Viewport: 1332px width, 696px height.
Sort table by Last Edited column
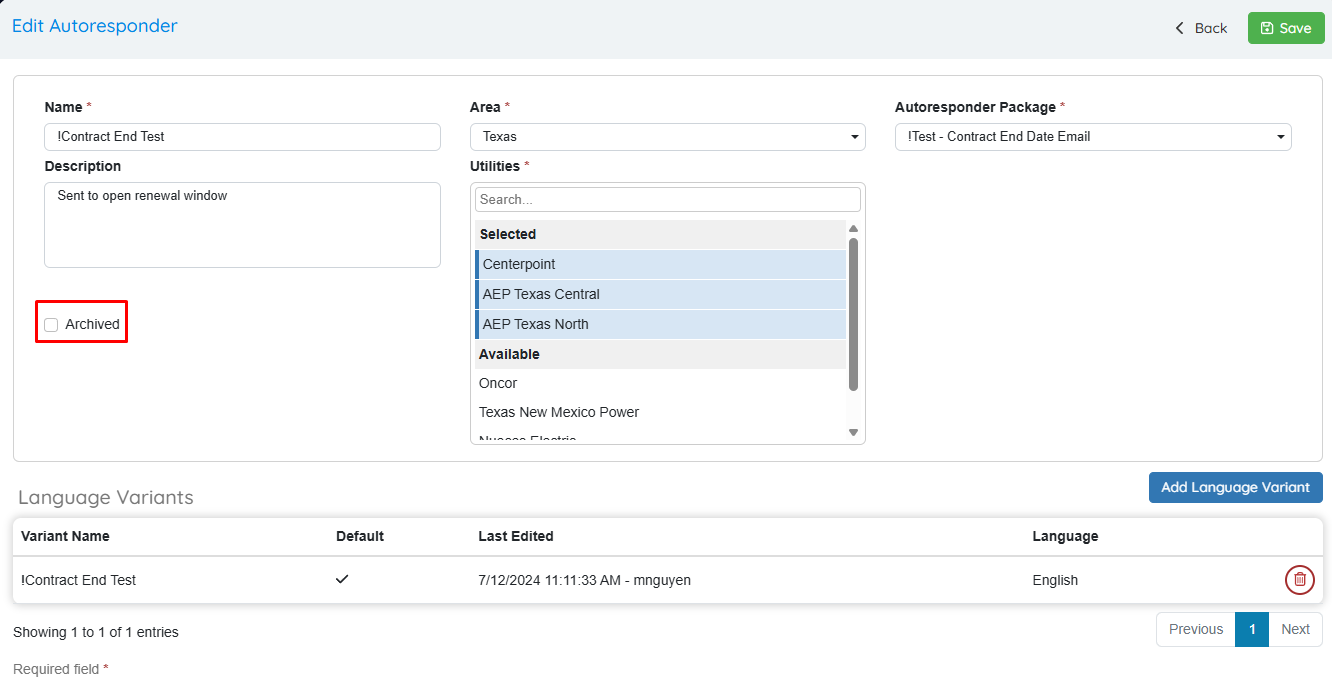tap(516, 536)
